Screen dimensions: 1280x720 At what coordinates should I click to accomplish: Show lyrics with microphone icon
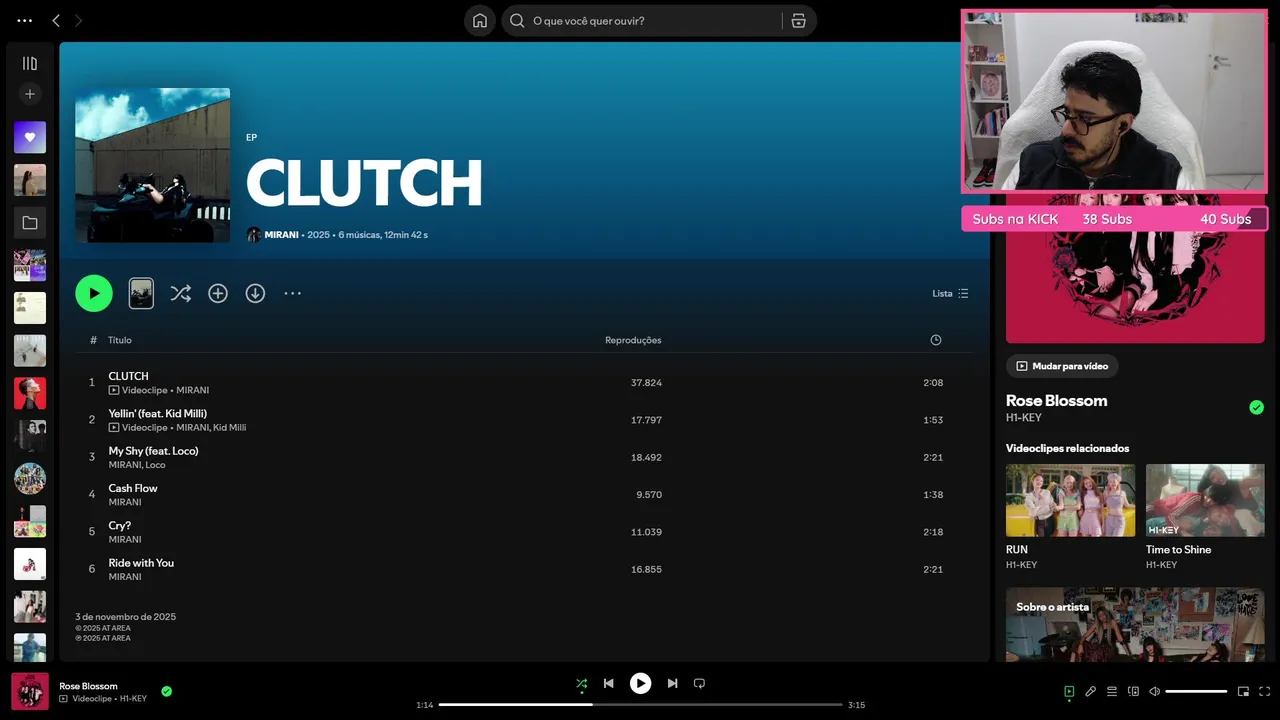point(1091,691)
